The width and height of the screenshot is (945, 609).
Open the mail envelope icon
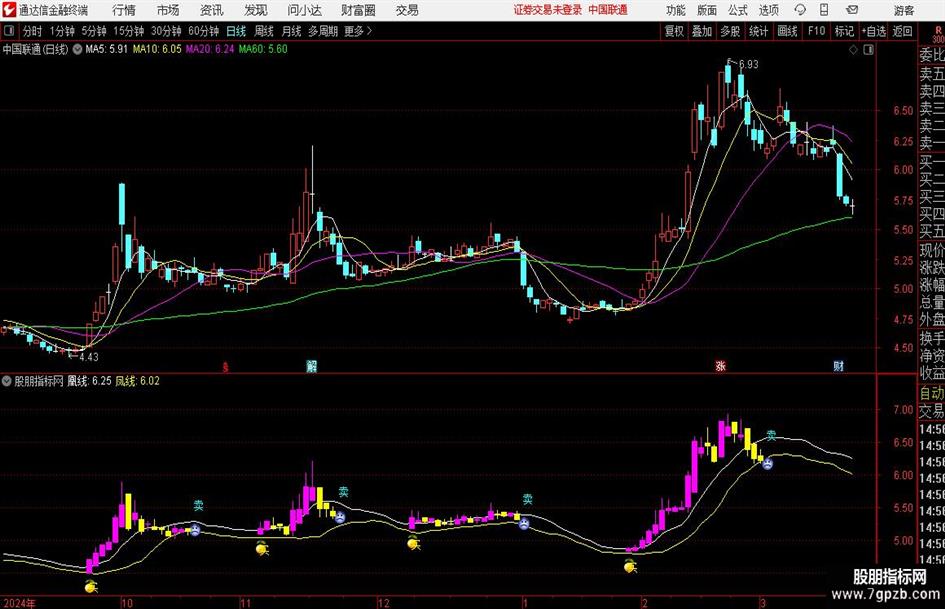(852, 10)
